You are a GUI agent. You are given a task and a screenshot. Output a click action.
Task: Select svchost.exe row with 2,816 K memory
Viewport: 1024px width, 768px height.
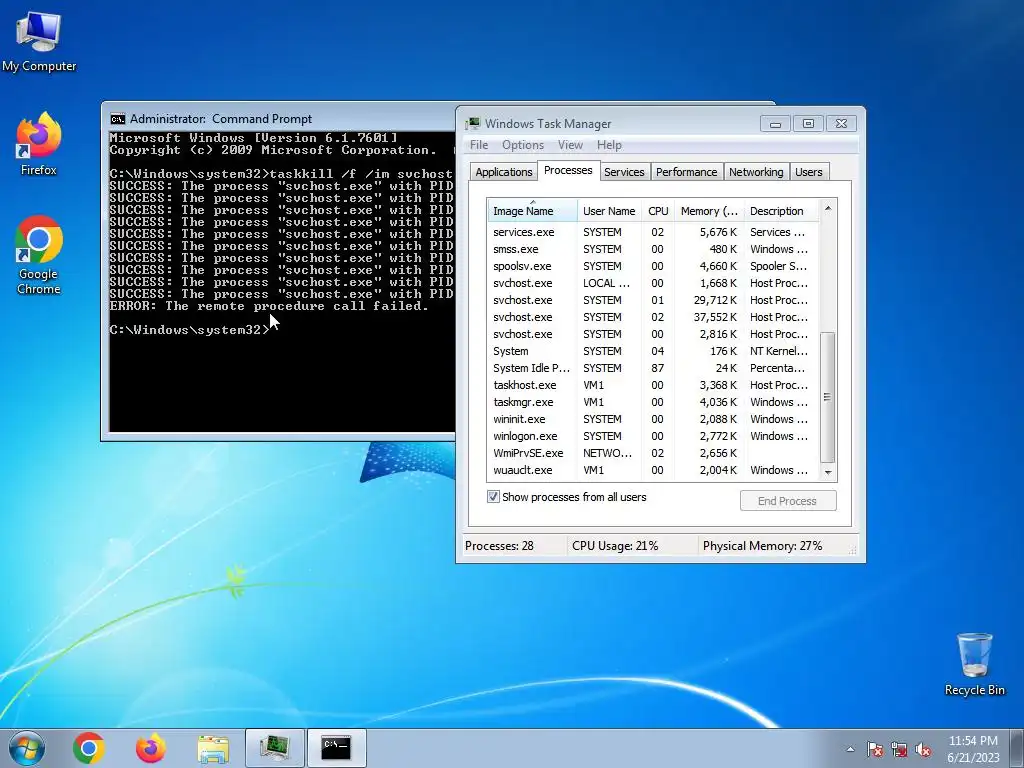[x=652, y=334]
